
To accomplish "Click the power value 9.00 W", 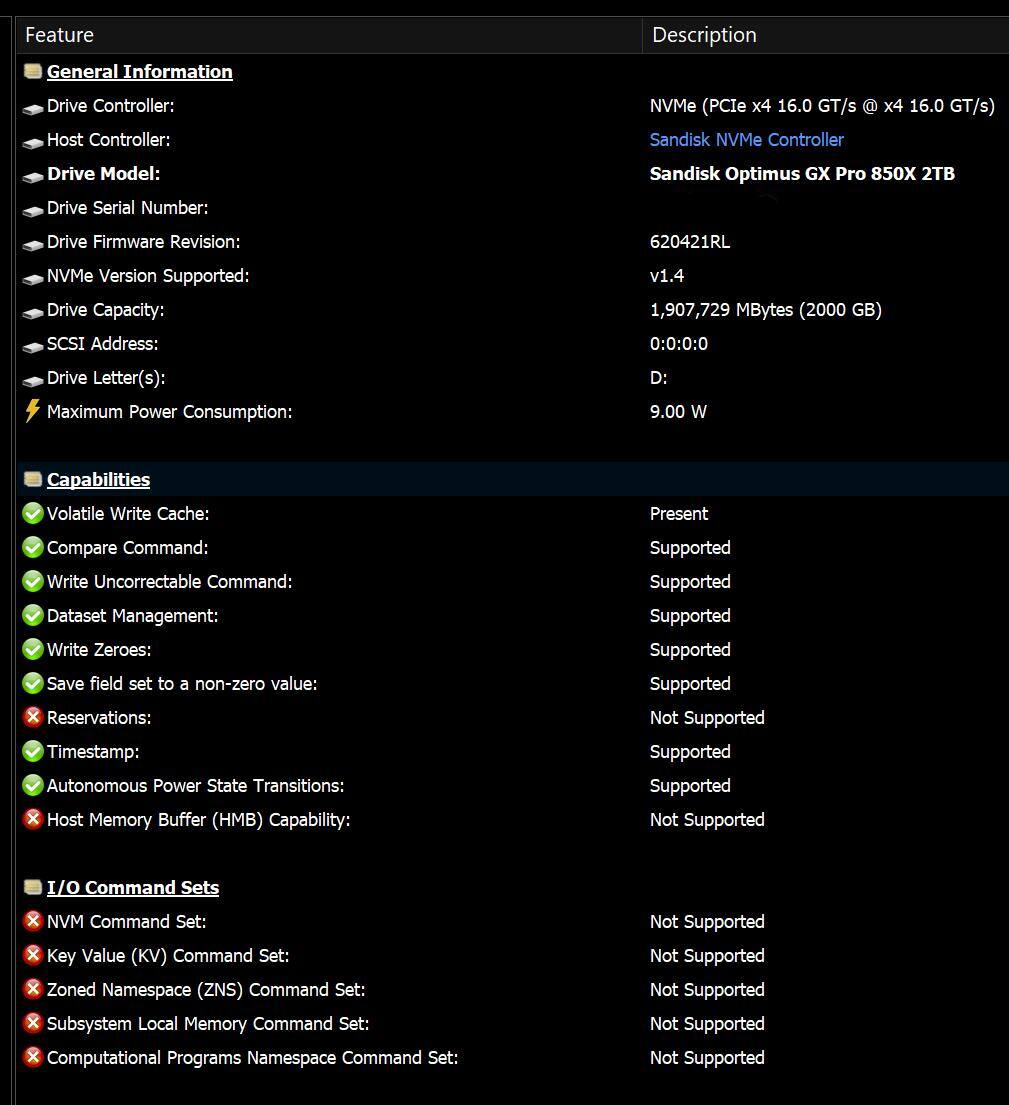I will click(678, 412).
